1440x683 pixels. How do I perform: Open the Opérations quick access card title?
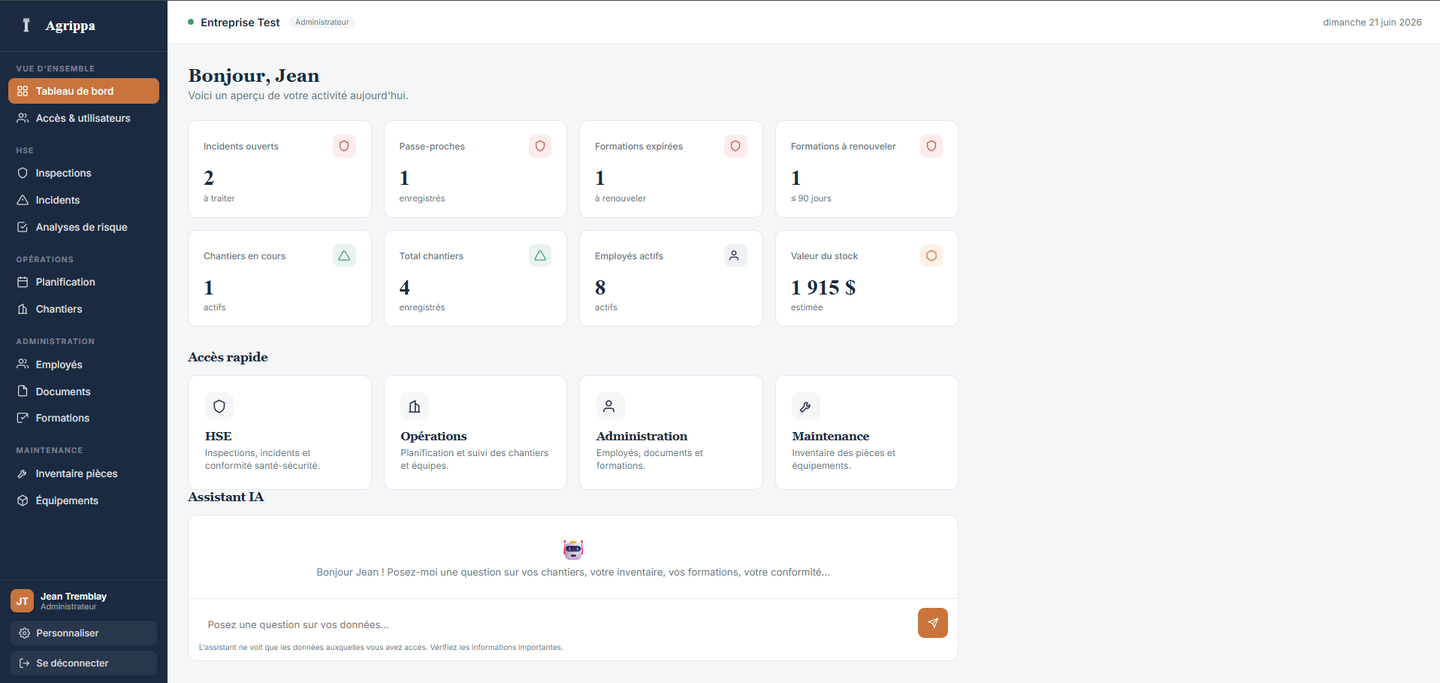(434, 436)
